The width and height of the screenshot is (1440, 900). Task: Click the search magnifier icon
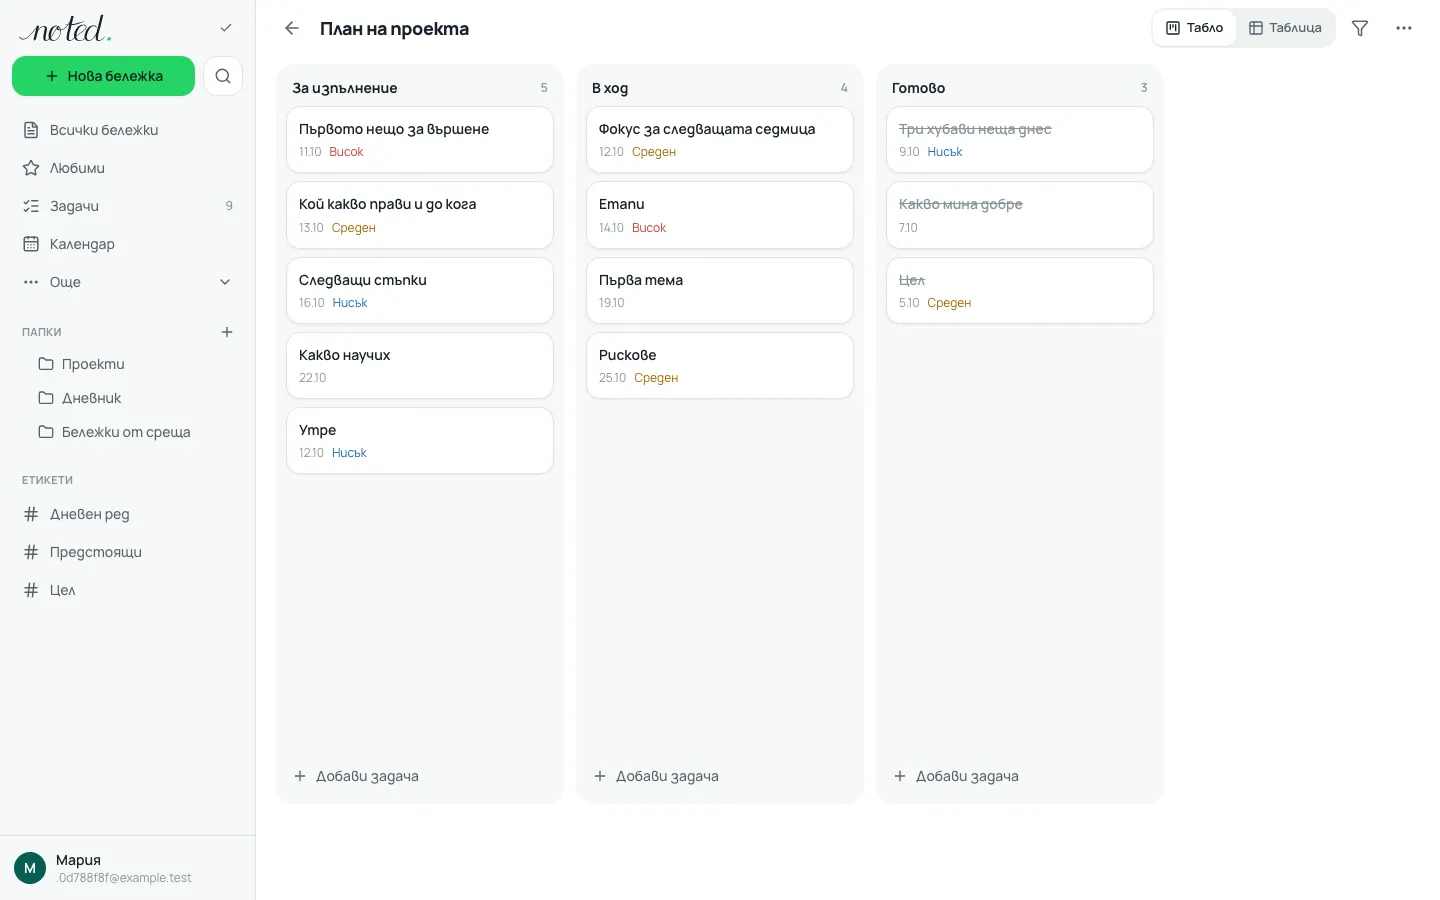pyautogui.click(x=223, y=76)
